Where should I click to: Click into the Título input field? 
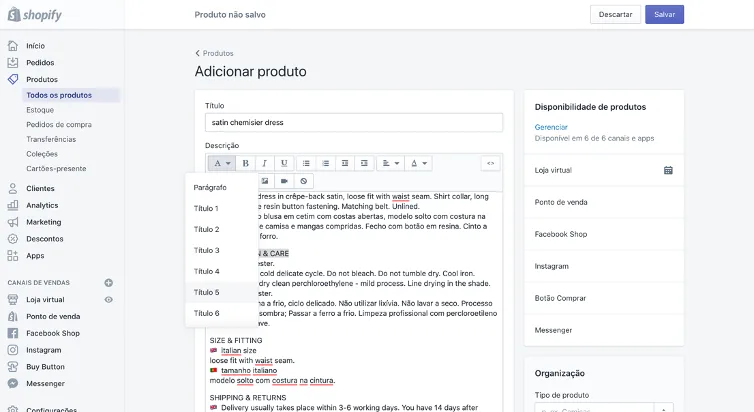354,123
